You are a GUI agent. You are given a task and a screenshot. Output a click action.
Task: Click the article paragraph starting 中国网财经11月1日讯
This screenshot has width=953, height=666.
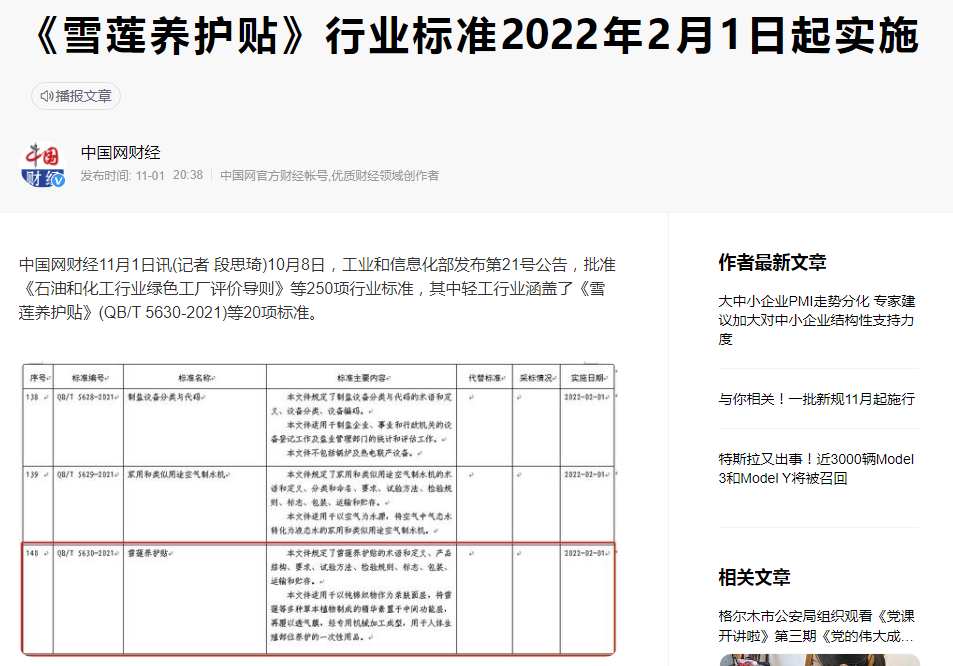tap(317, 289)
